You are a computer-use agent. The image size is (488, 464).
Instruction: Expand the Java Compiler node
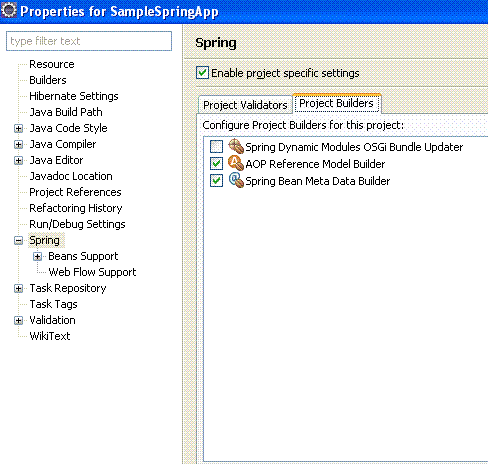click(19, 144)
